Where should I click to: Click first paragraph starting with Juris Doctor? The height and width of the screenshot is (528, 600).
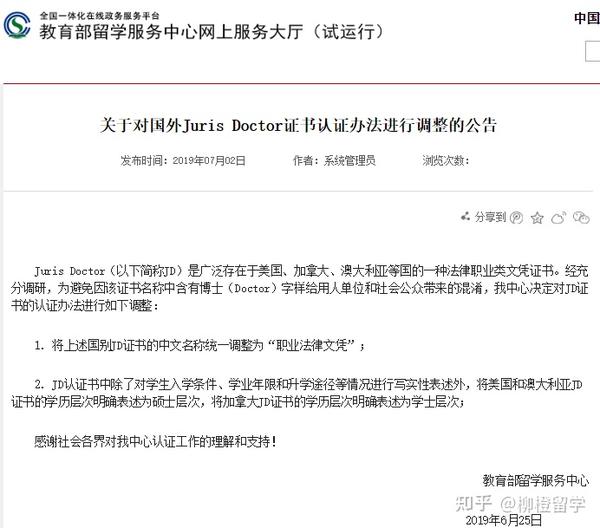[x=300, y=288]
